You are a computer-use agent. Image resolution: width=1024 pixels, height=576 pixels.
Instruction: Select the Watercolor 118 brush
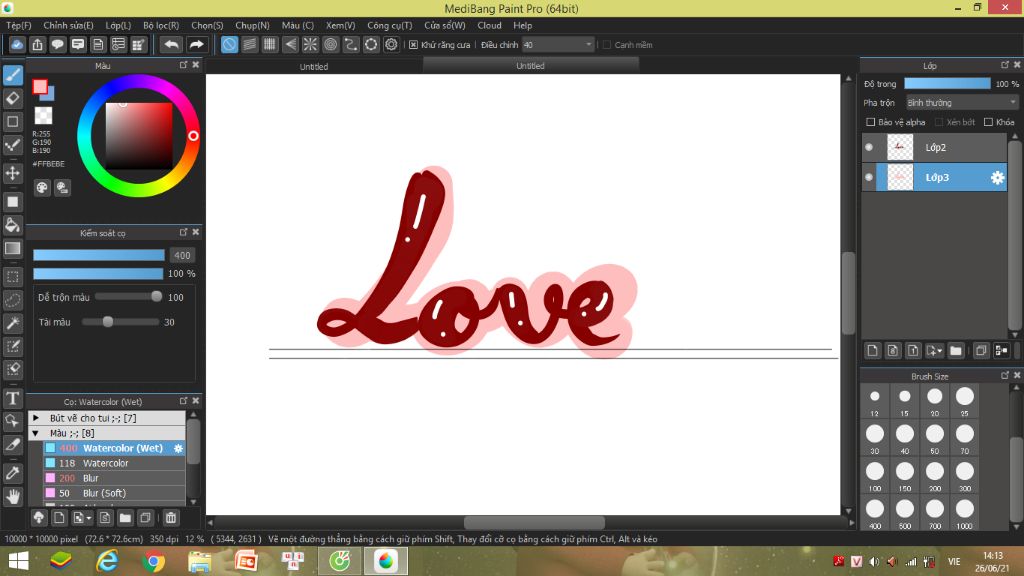(114, 463)
